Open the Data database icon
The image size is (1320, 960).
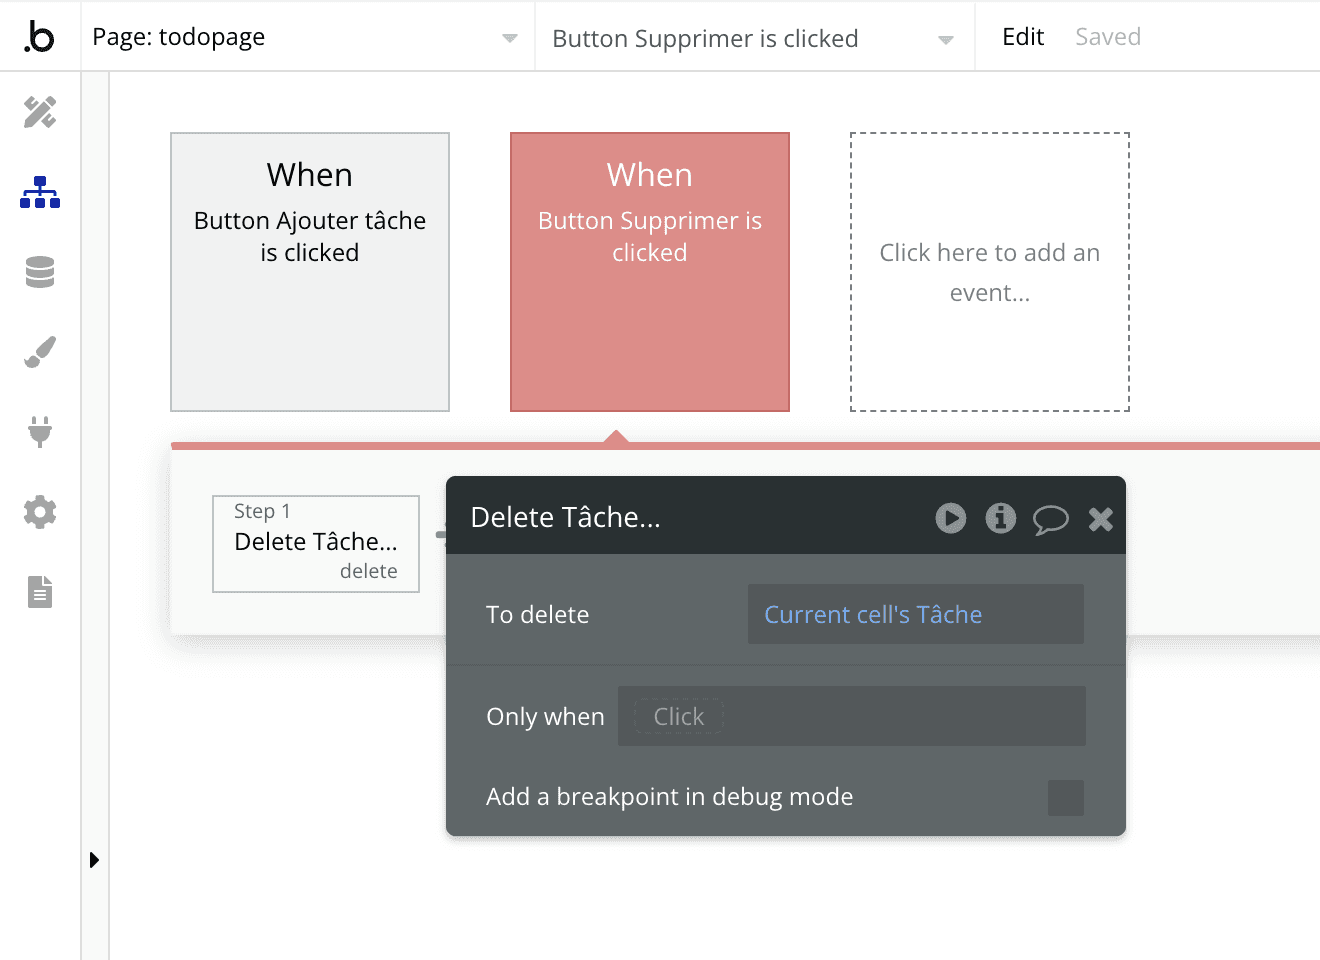tap(40, 272)
